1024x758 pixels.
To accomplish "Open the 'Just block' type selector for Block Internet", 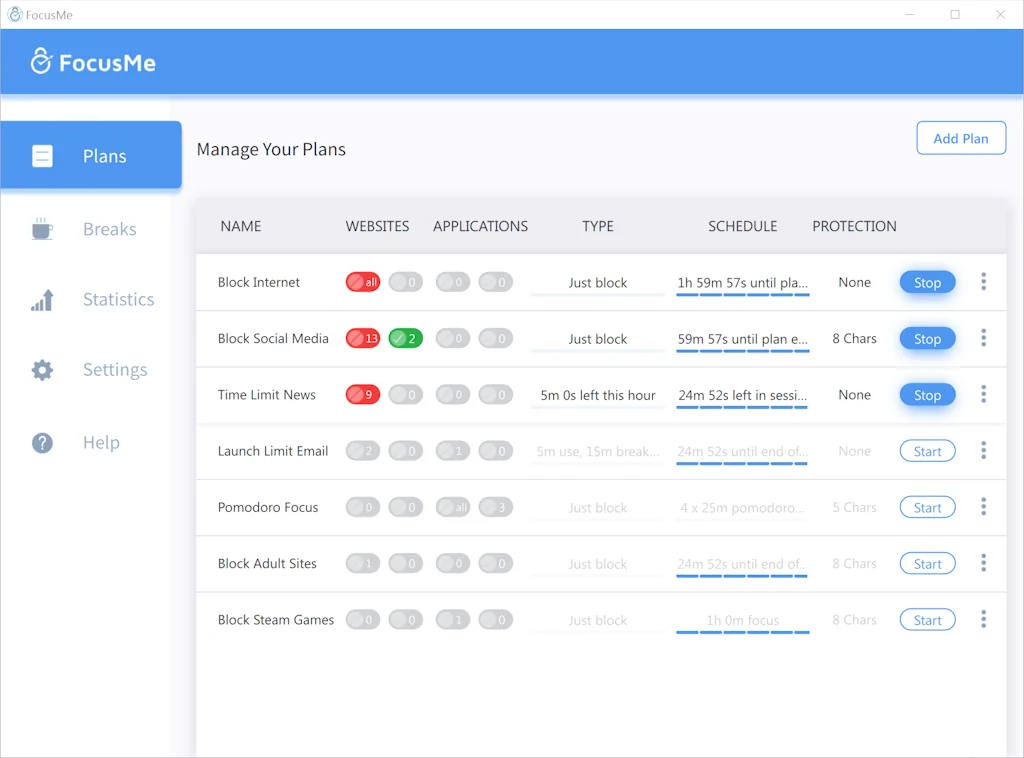I will click(597, 282).
